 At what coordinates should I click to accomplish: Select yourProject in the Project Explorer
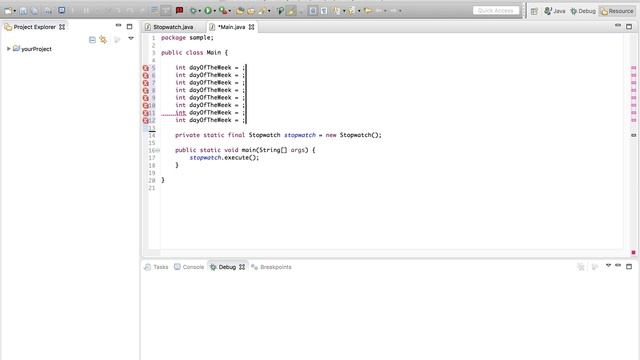click(x=36, y=49)
